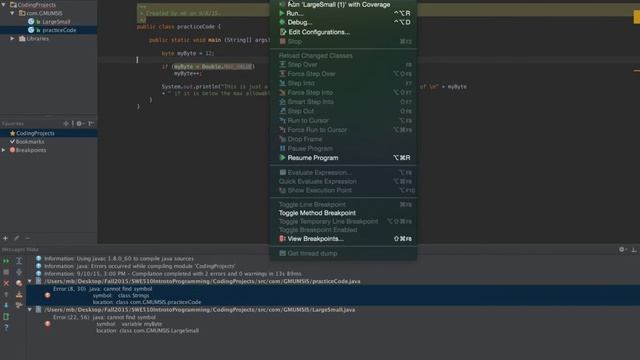Image resolution: width=640 pixels, height=360 pixels.
Task: Click the Debug bug icon in menu
Action: coord(282,22)
